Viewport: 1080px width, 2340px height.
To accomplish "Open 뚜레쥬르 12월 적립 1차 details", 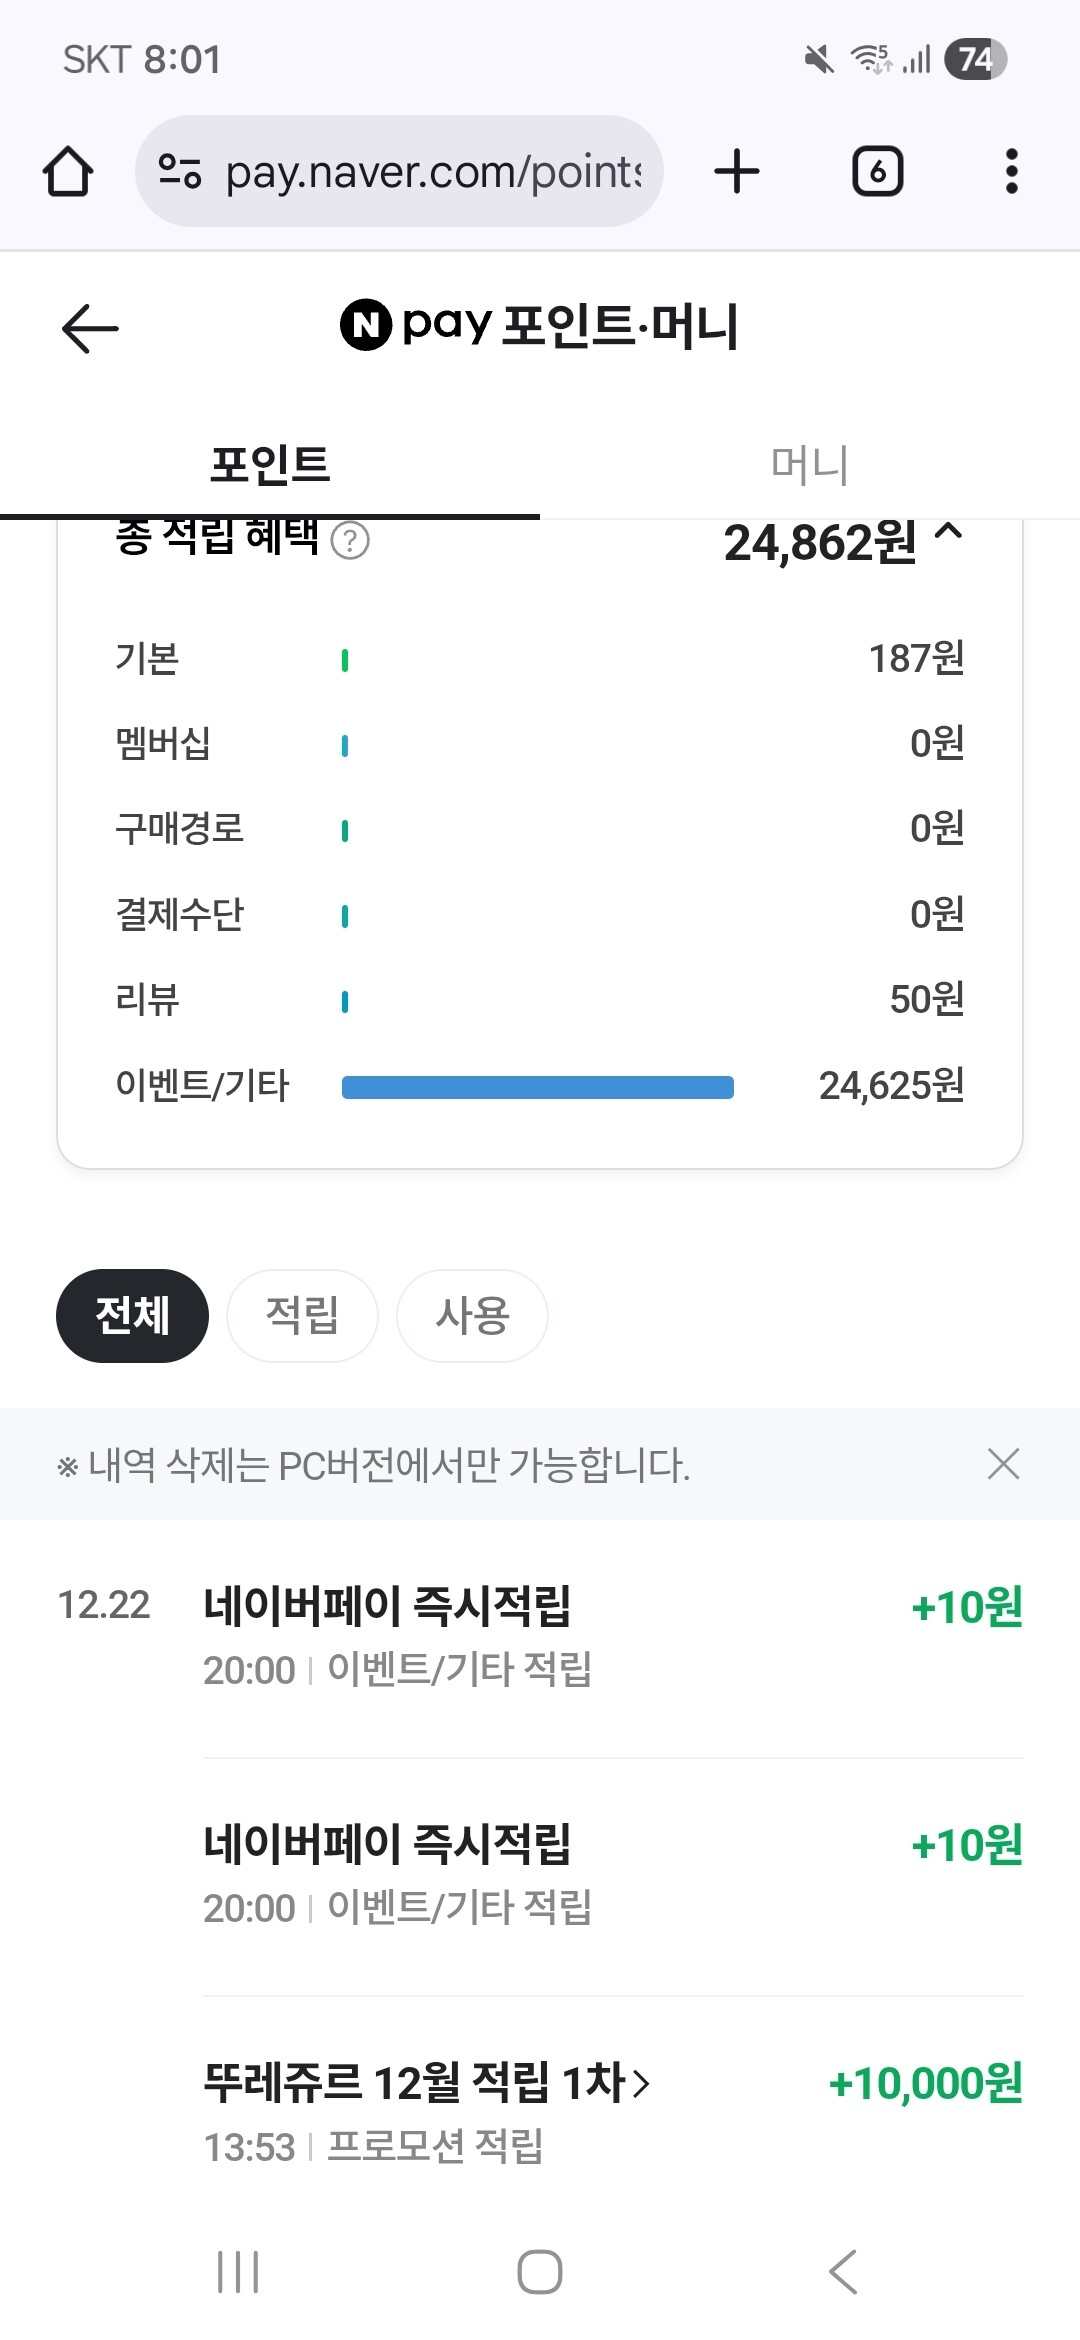I will [427, 2083].
